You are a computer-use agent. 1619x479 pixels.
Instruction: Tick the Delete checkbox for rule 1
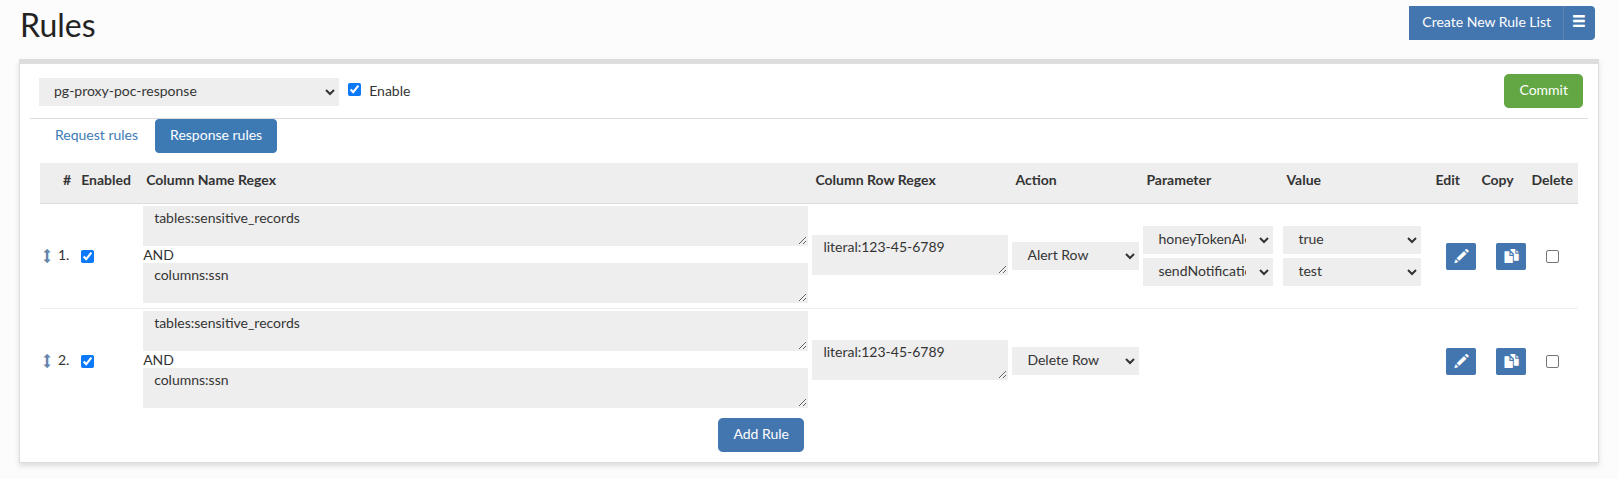pos(1552,257)
